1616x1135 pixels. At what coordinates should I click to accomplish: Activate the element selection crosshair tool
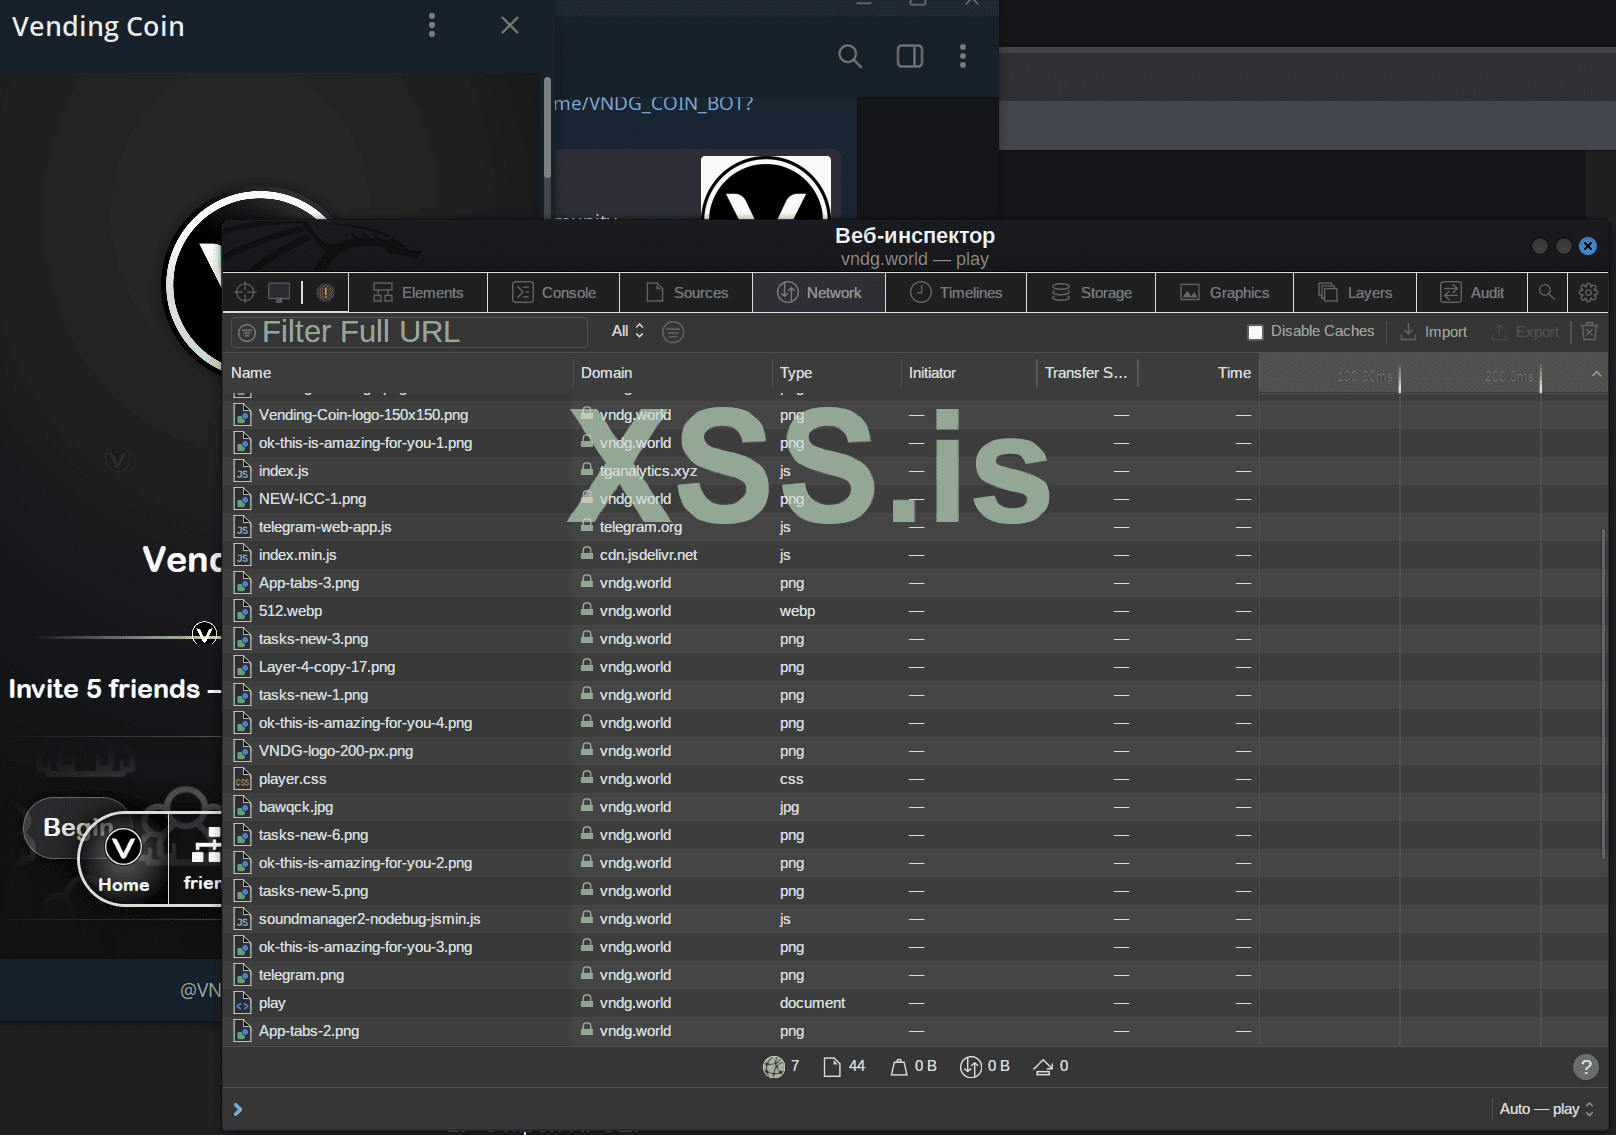pyautogui.click(x=245, y=292)
